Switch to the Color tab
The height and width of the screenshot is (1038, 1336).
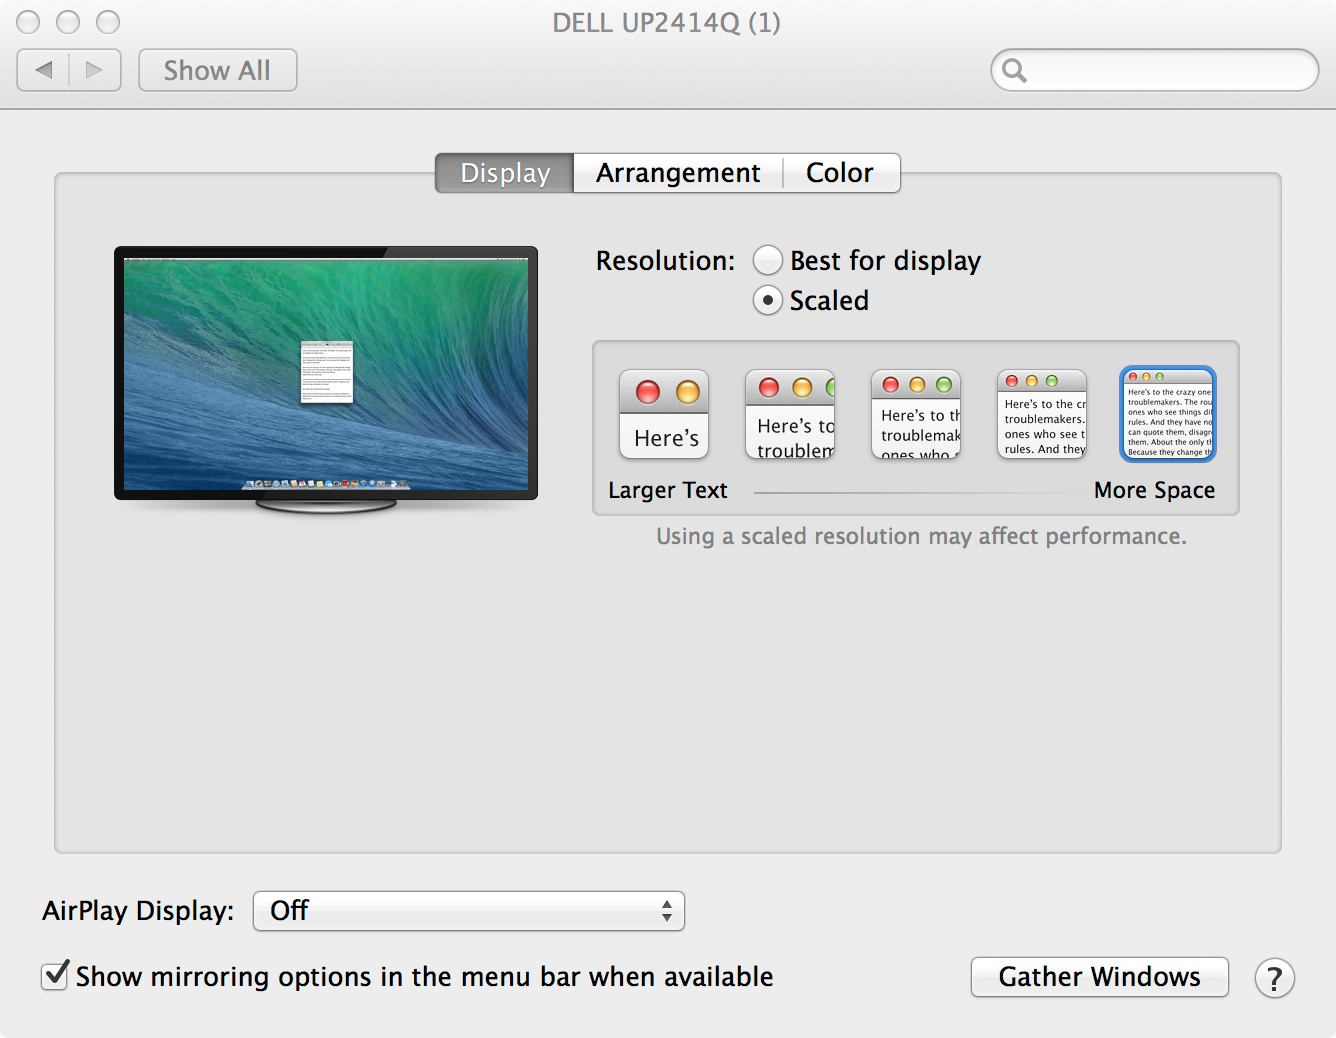tap(840, 173)
